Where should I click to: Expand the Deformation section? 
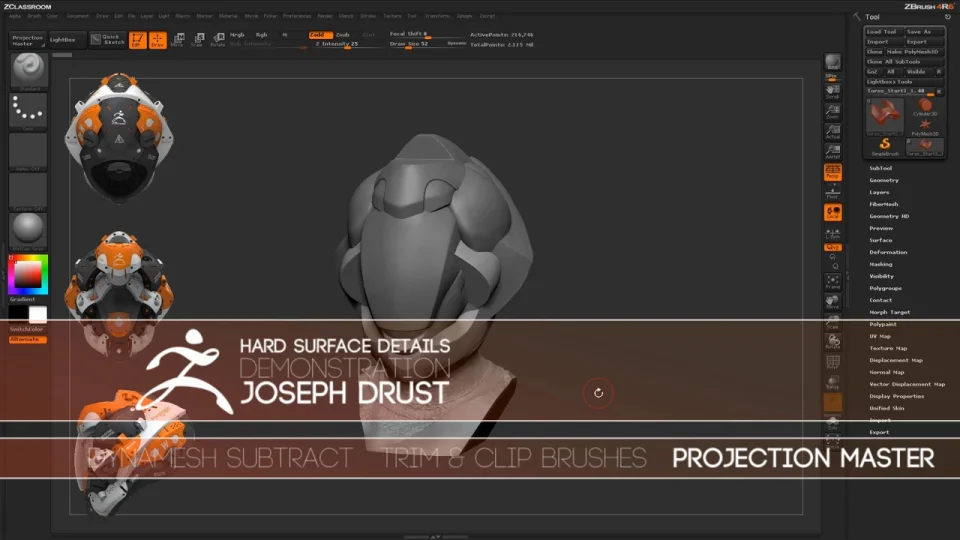coord(888,252)
